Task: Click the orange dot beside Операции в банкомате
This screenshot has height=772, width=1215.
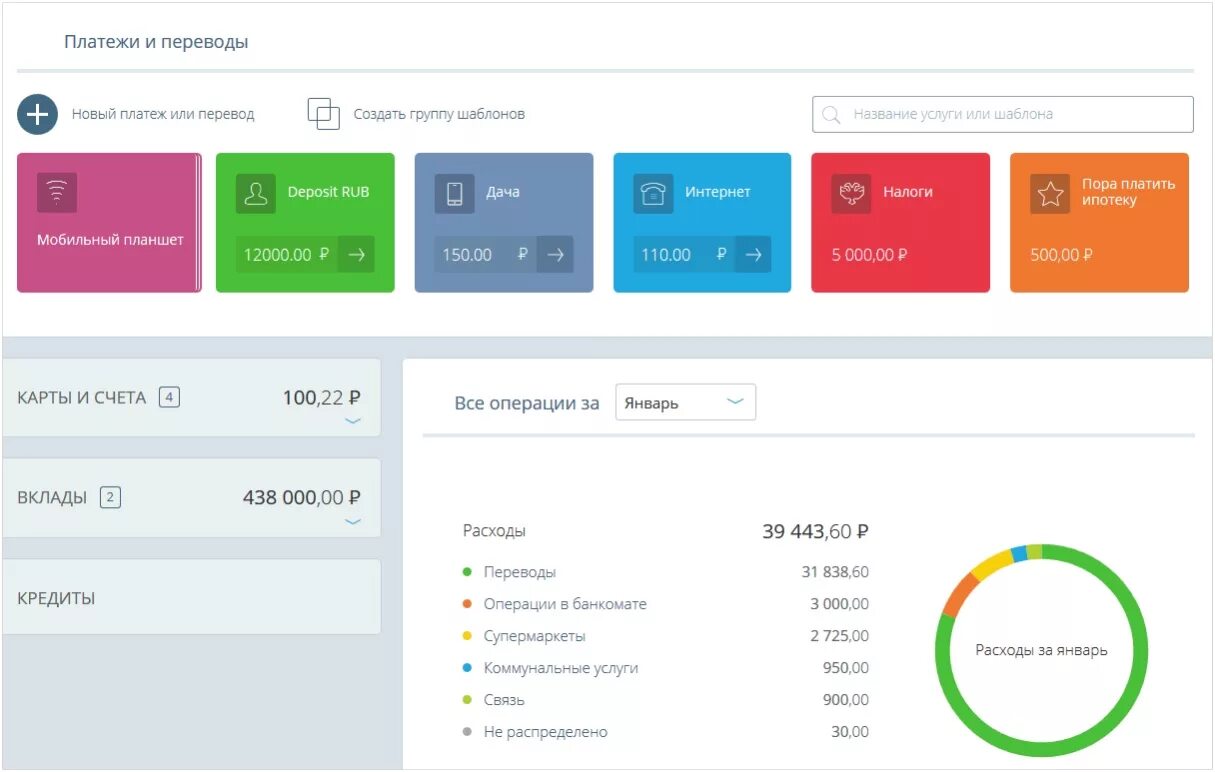Action: point(467,604)
